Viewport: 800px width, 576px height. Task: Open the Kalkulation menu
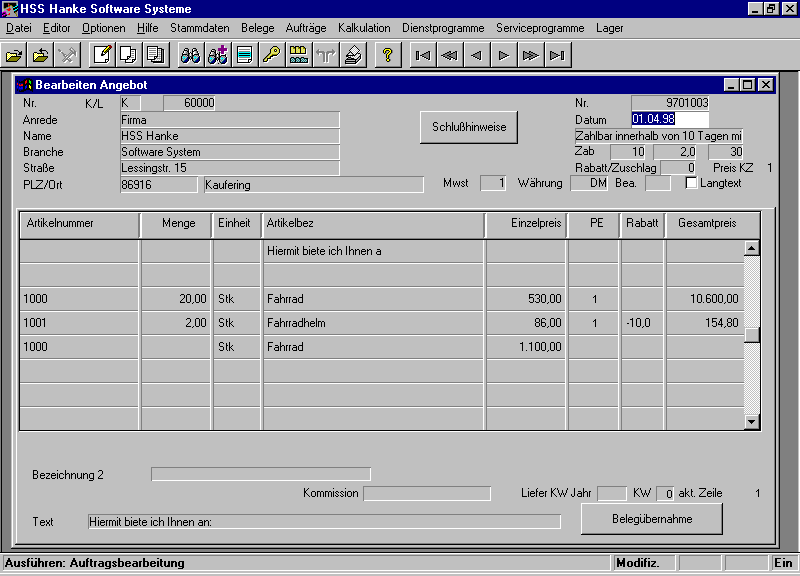pos(364,28)
